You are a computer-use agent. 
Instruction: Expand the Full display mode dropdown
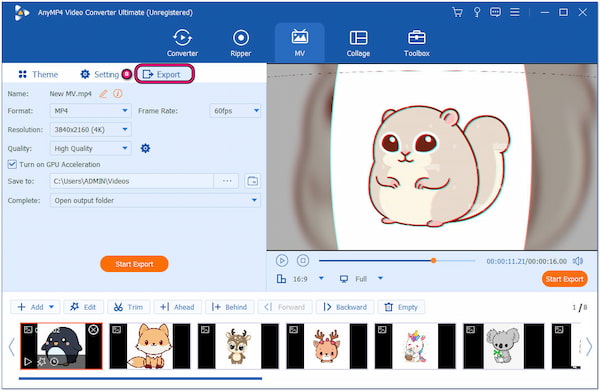pos(380,279)
